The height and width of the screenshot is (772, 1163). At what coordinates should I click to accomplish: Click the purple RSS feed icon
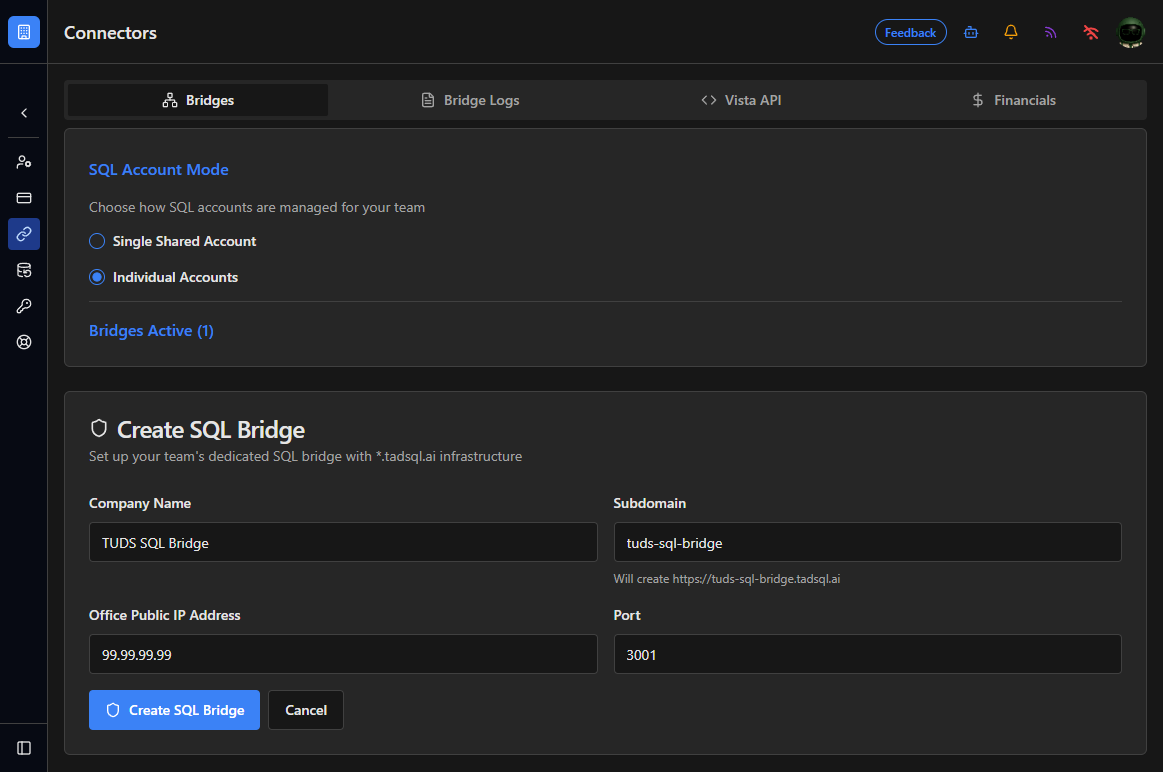(1050, 33)
